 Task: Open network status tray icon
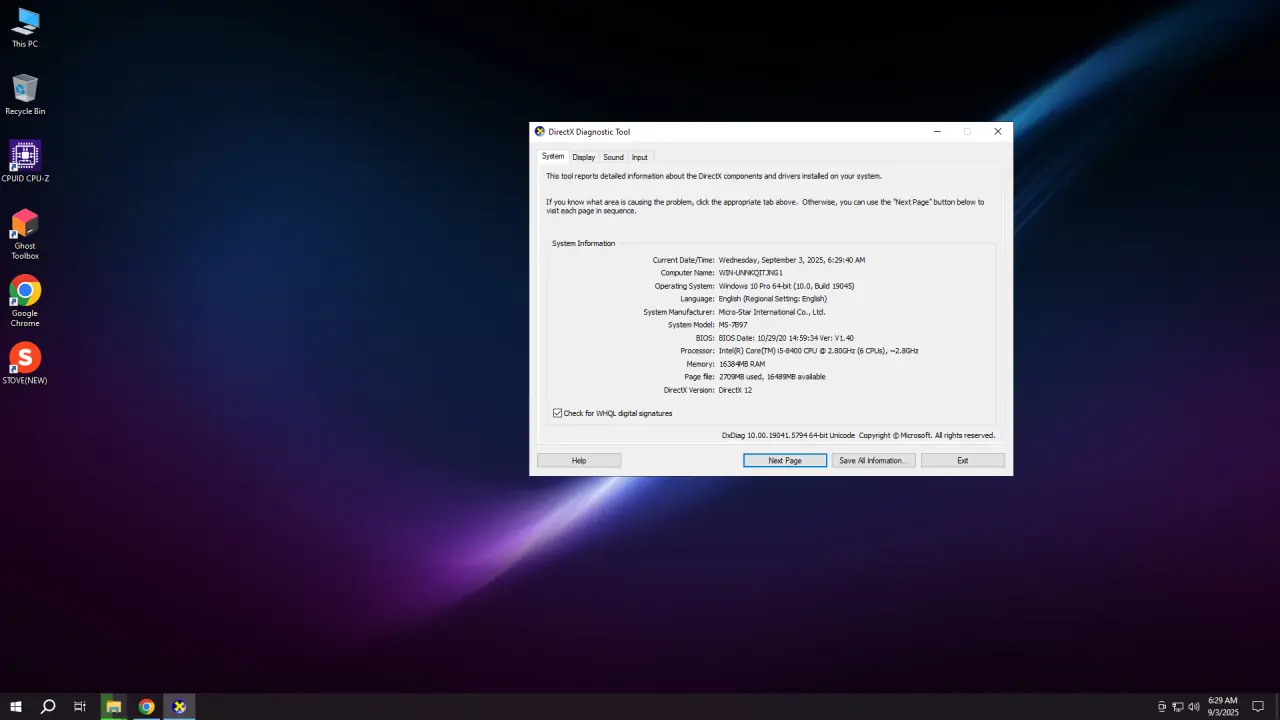[x=1178, y=707]
